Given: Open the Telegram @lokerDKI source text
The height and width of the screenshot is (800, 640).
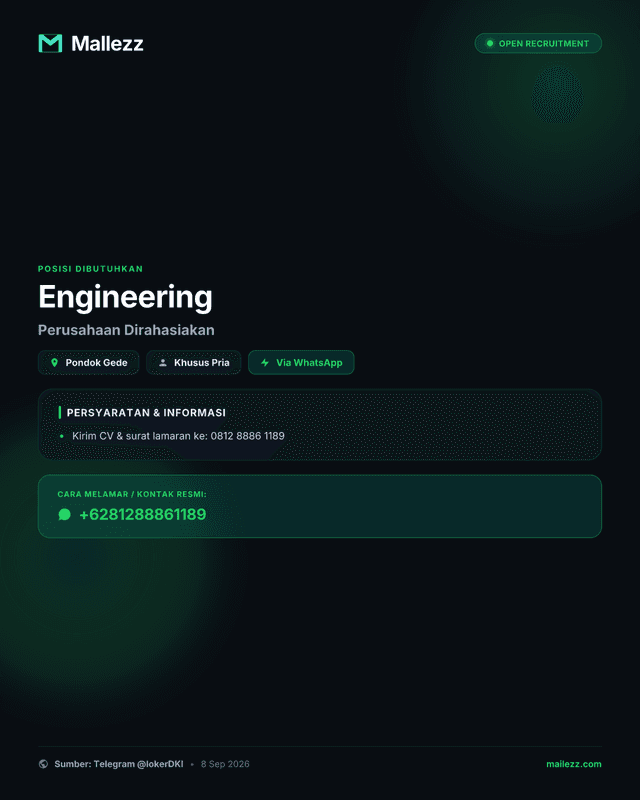Looking at the screenshot, I should click(x=118, y=764).
